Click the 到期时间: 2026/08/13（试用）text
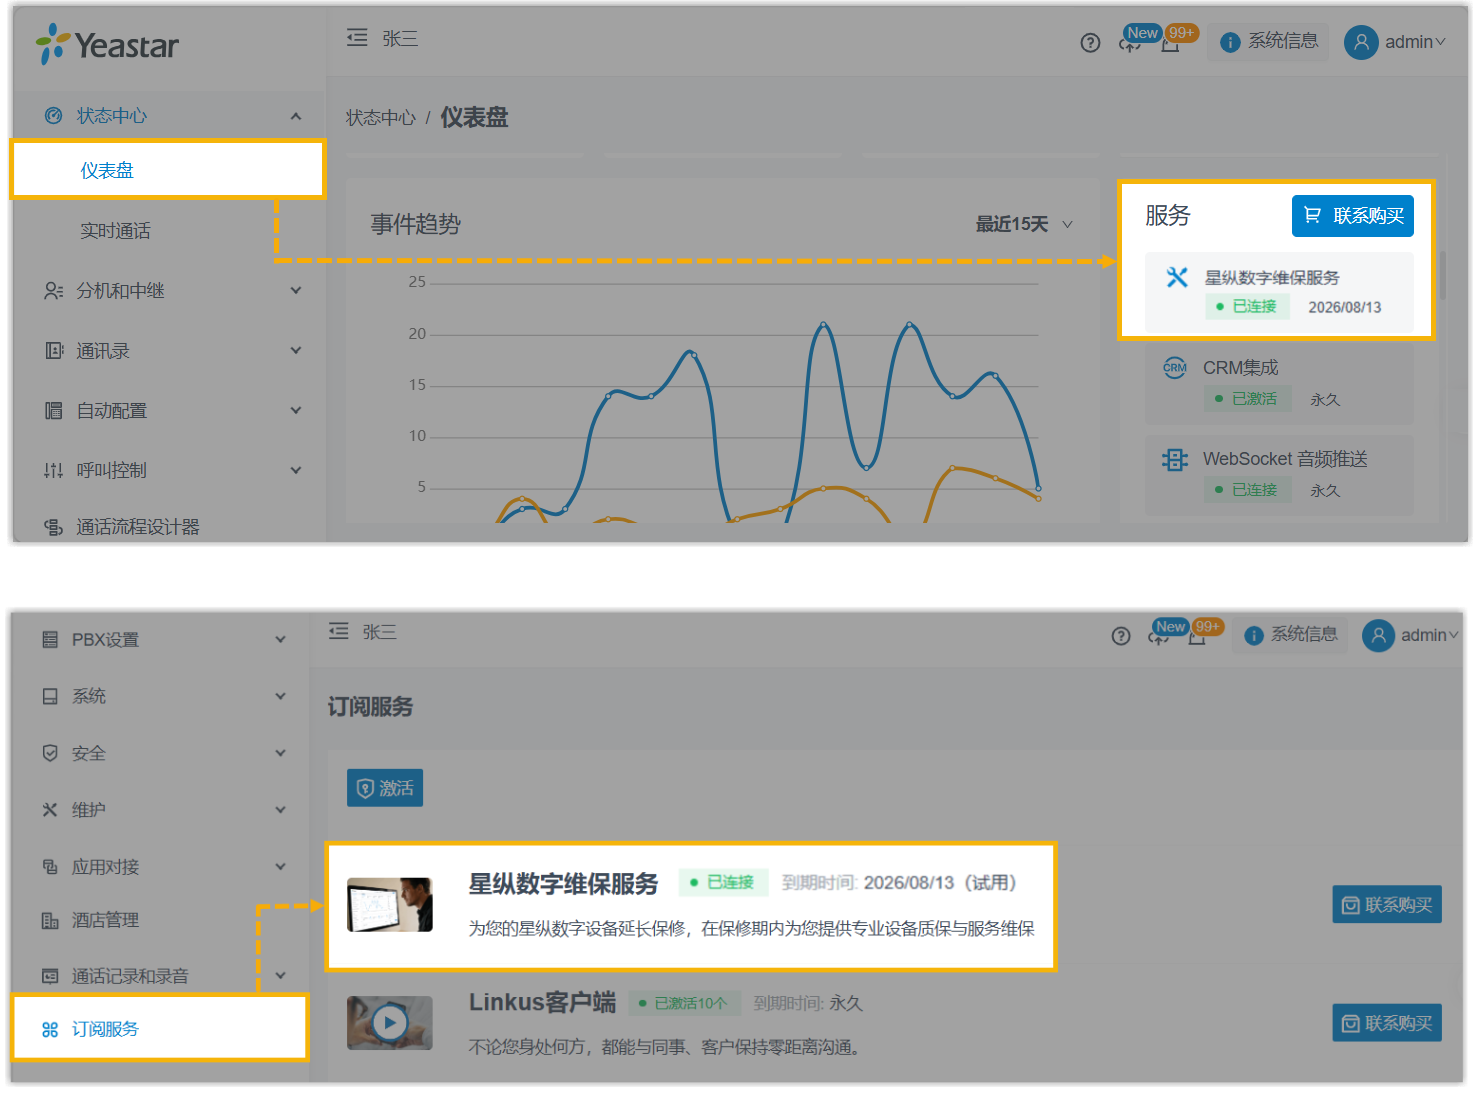1478x1095 pixels. pos(899,883)
